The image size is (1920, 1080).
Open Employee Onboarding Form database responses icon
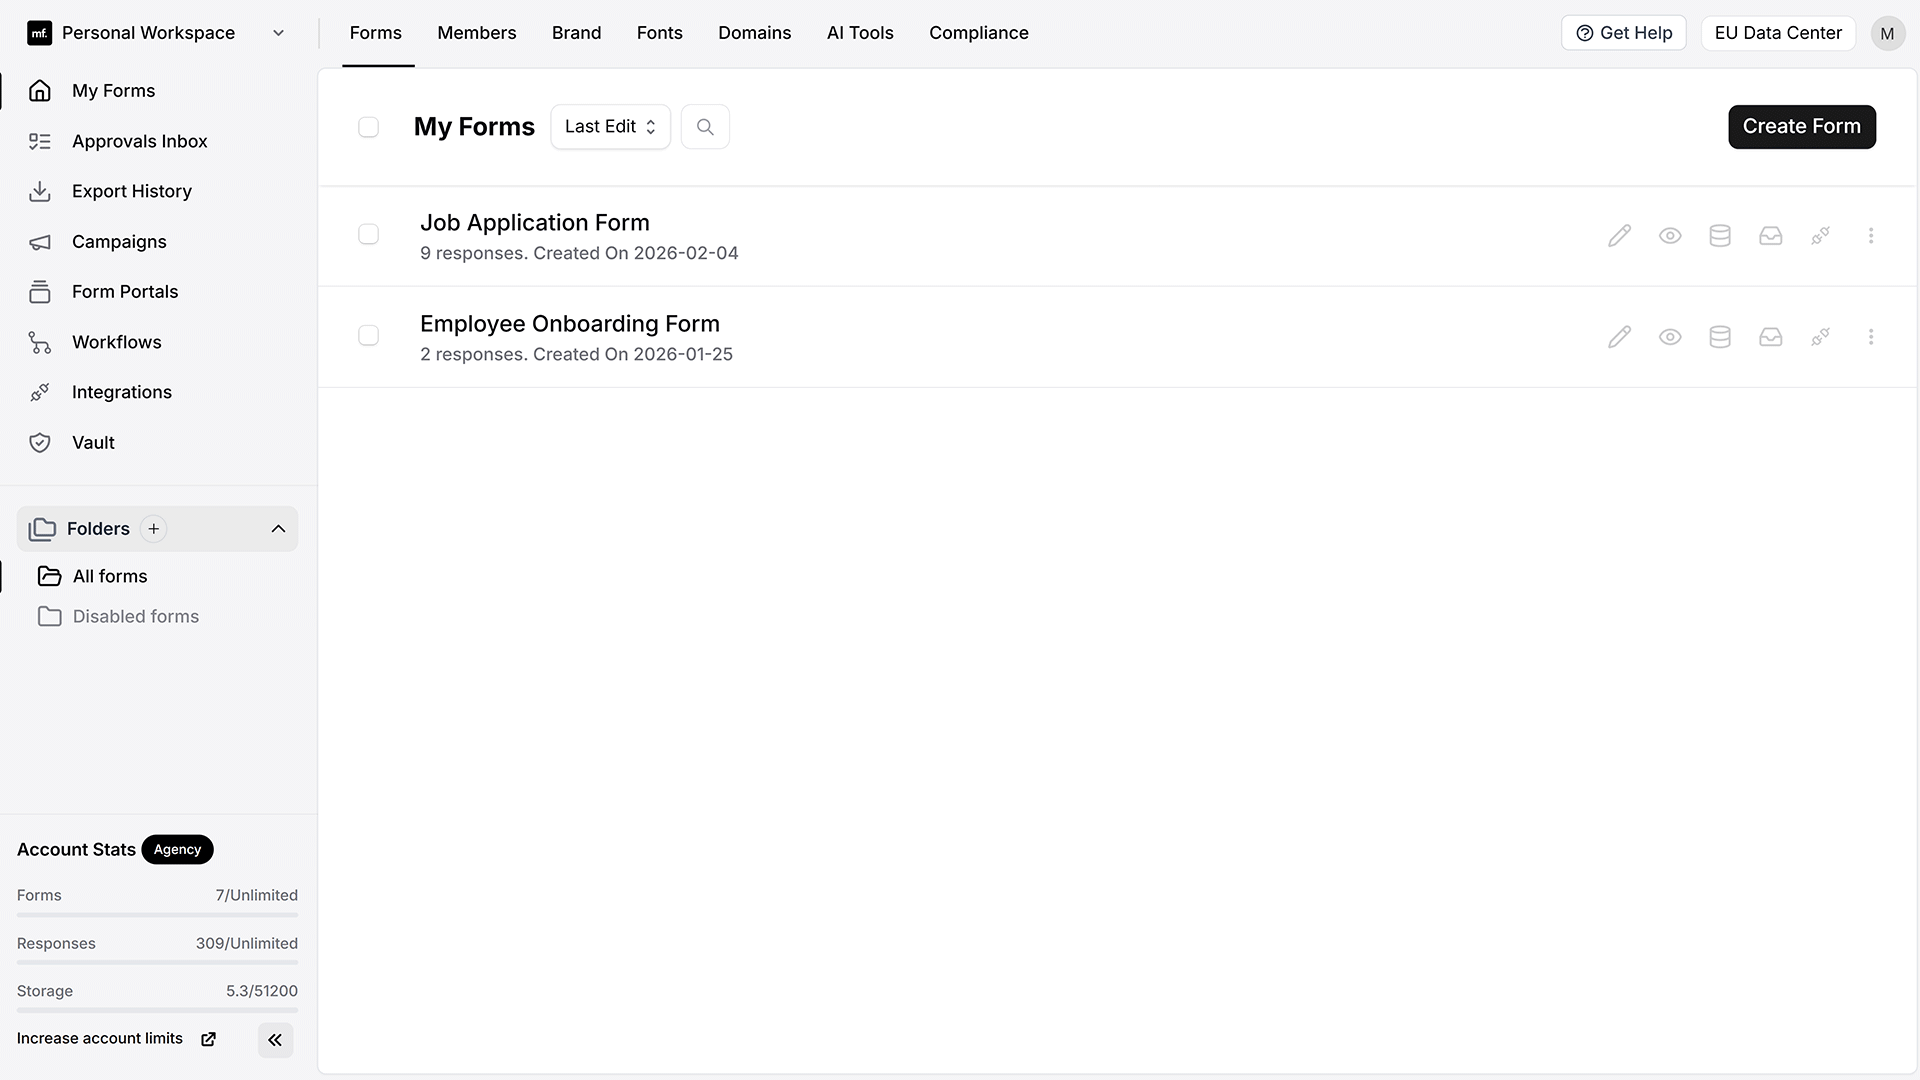[1720, 337]
